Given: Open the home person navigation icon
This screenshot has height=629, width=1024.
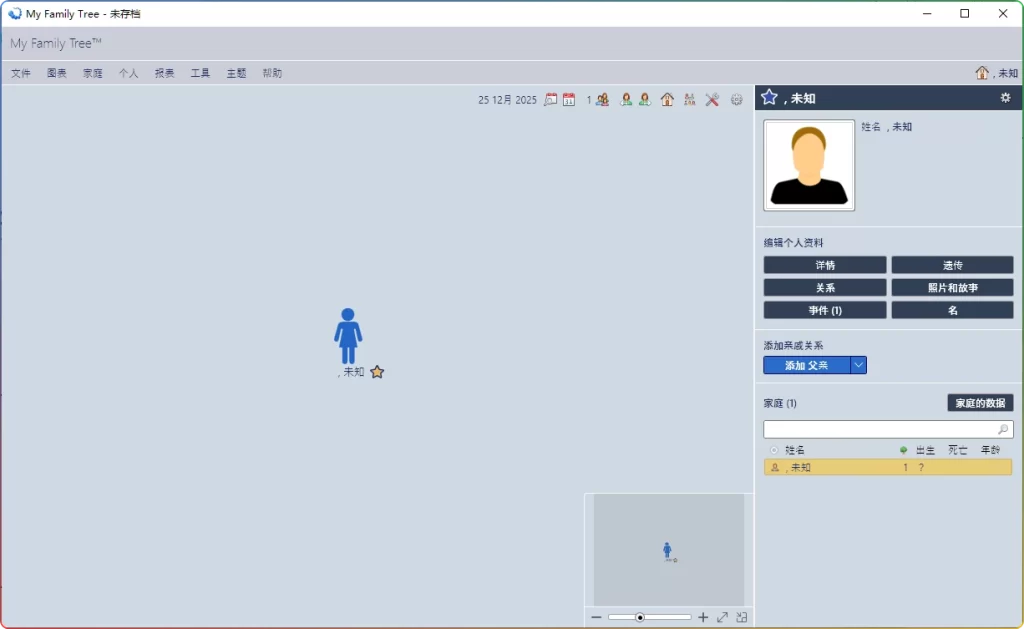Looking at the screenshot, I should coord(666,100).
